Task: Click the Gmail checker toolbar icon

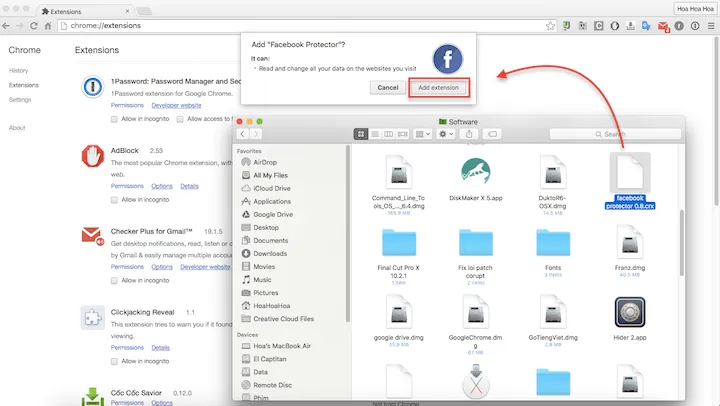Action: click(x=663, y=25)
